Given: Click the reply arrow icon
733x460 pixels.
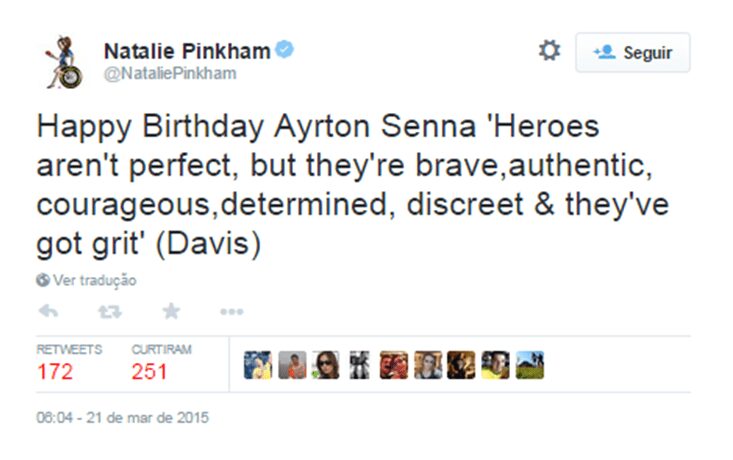Looking at the screenshot, I should [47, 311].
